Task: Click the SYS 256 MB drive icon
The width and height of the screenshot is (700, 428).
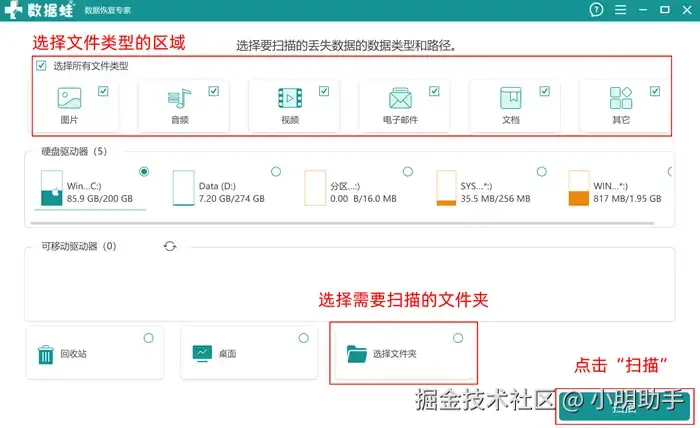Action: pos(446,188)
